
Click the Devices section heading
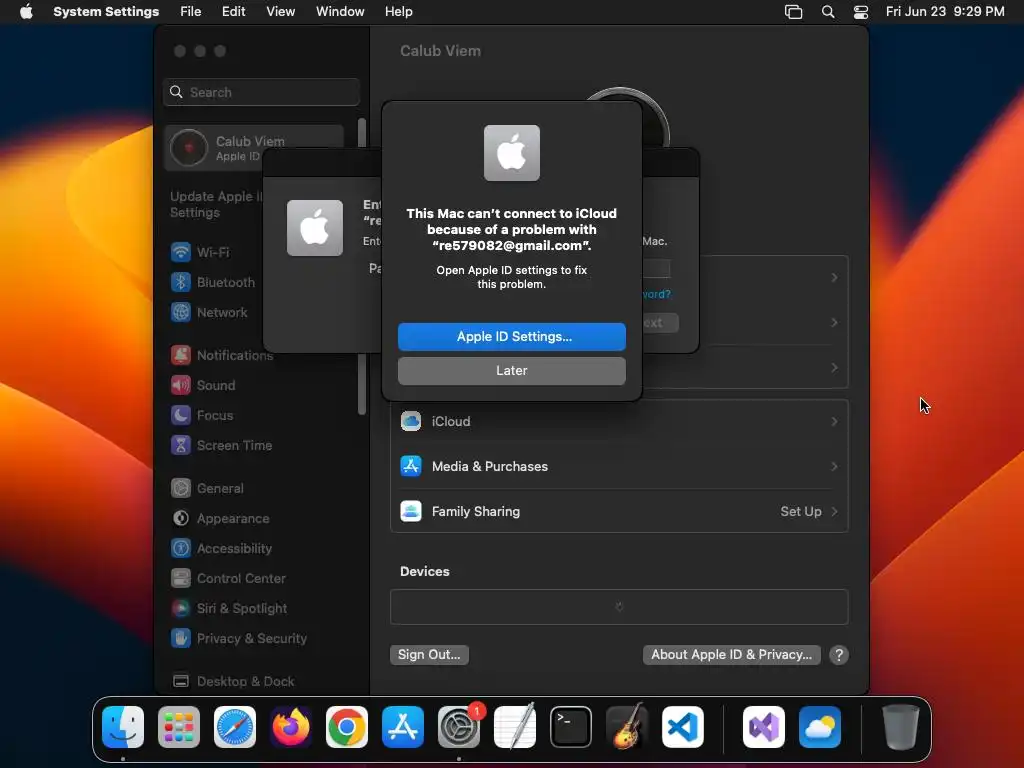coord(424,571)
